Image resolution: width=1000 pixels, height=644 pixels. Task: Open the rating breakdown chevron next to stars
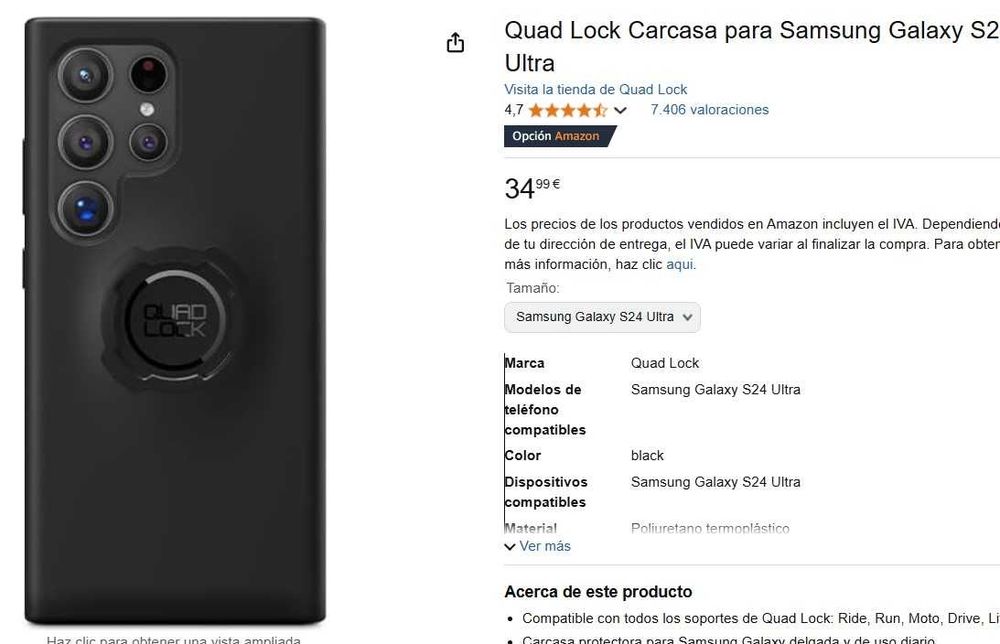[620, 110]
